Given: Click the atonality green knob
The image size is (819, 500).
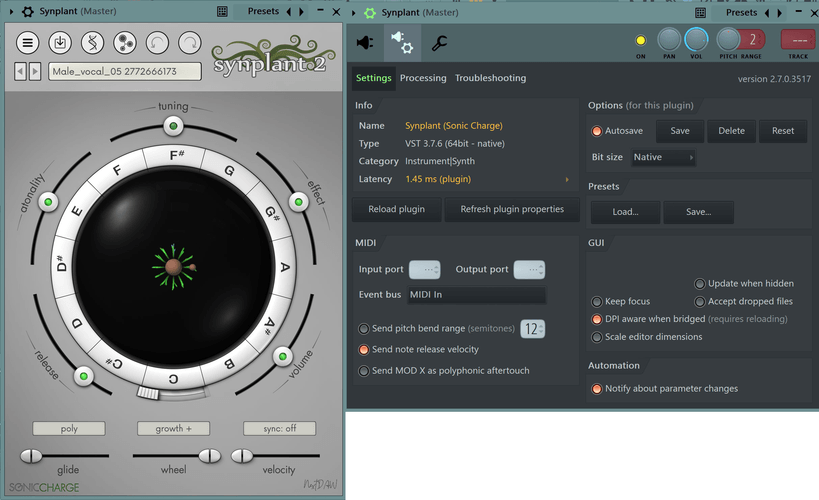Looking at the screenshot, I should click(x=48, y=202).
